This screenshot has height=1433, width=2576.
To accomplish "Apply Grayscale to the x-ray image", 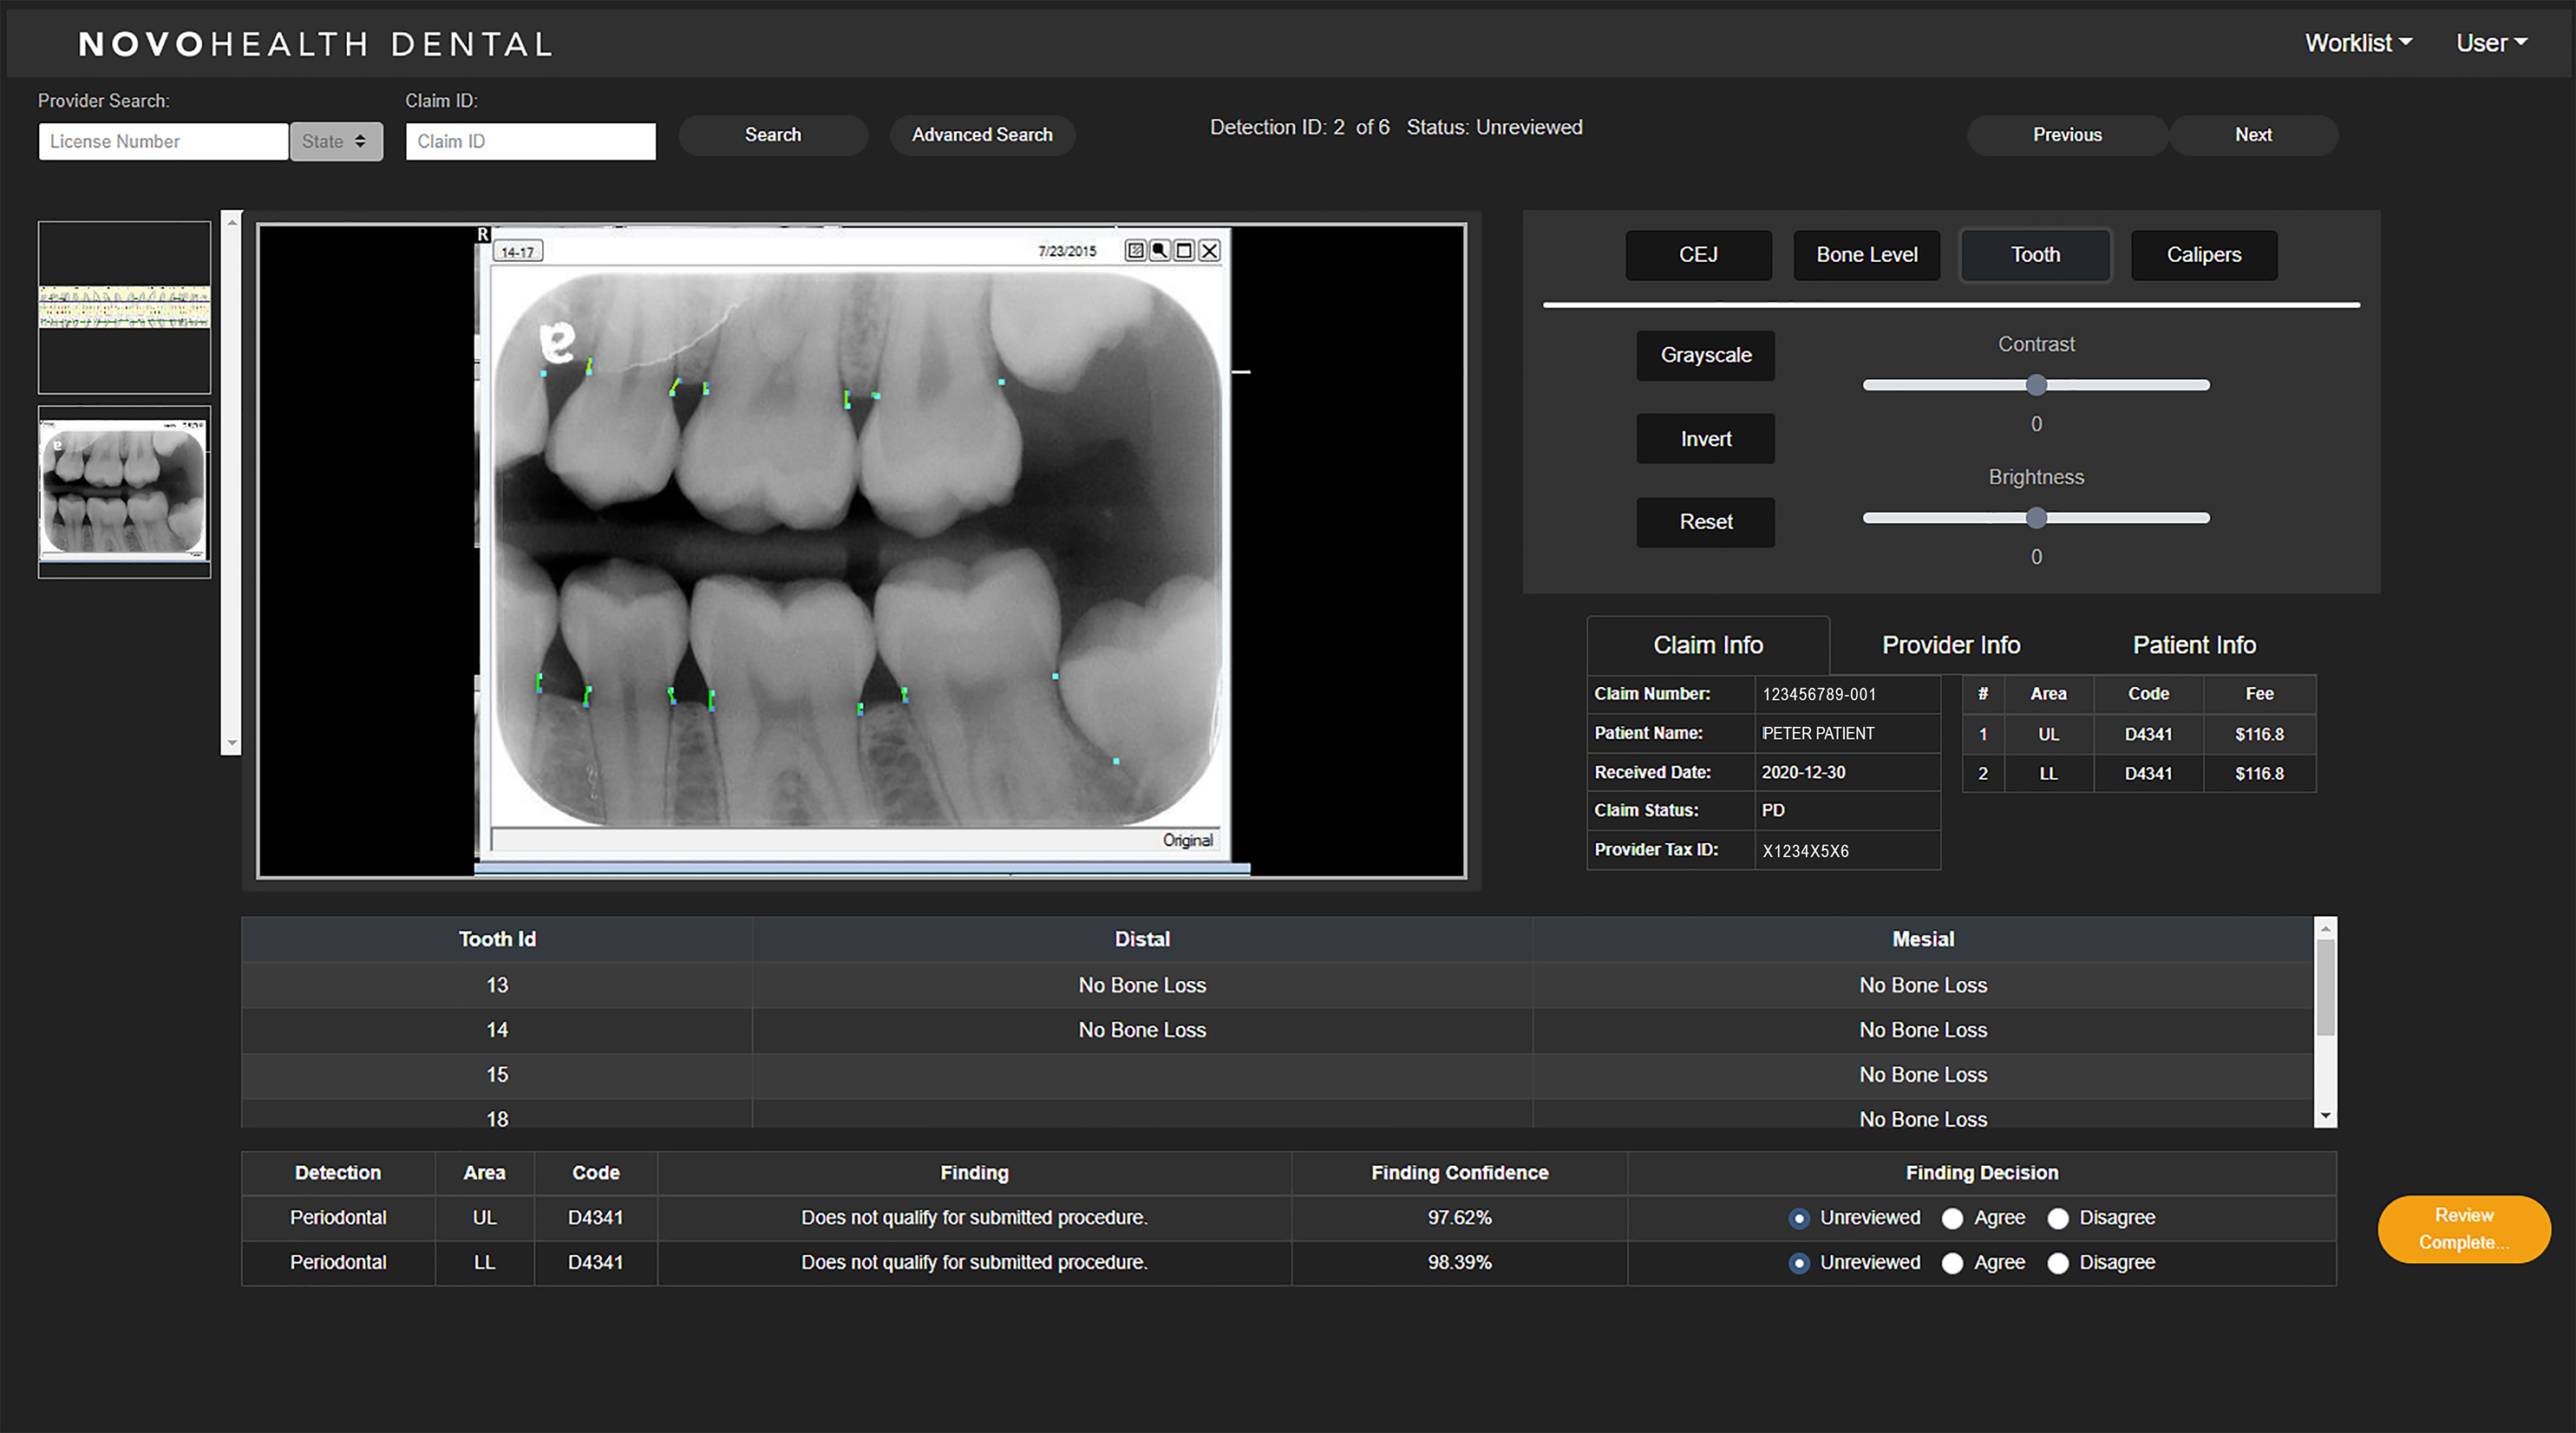I will [x=1706, y=355].
